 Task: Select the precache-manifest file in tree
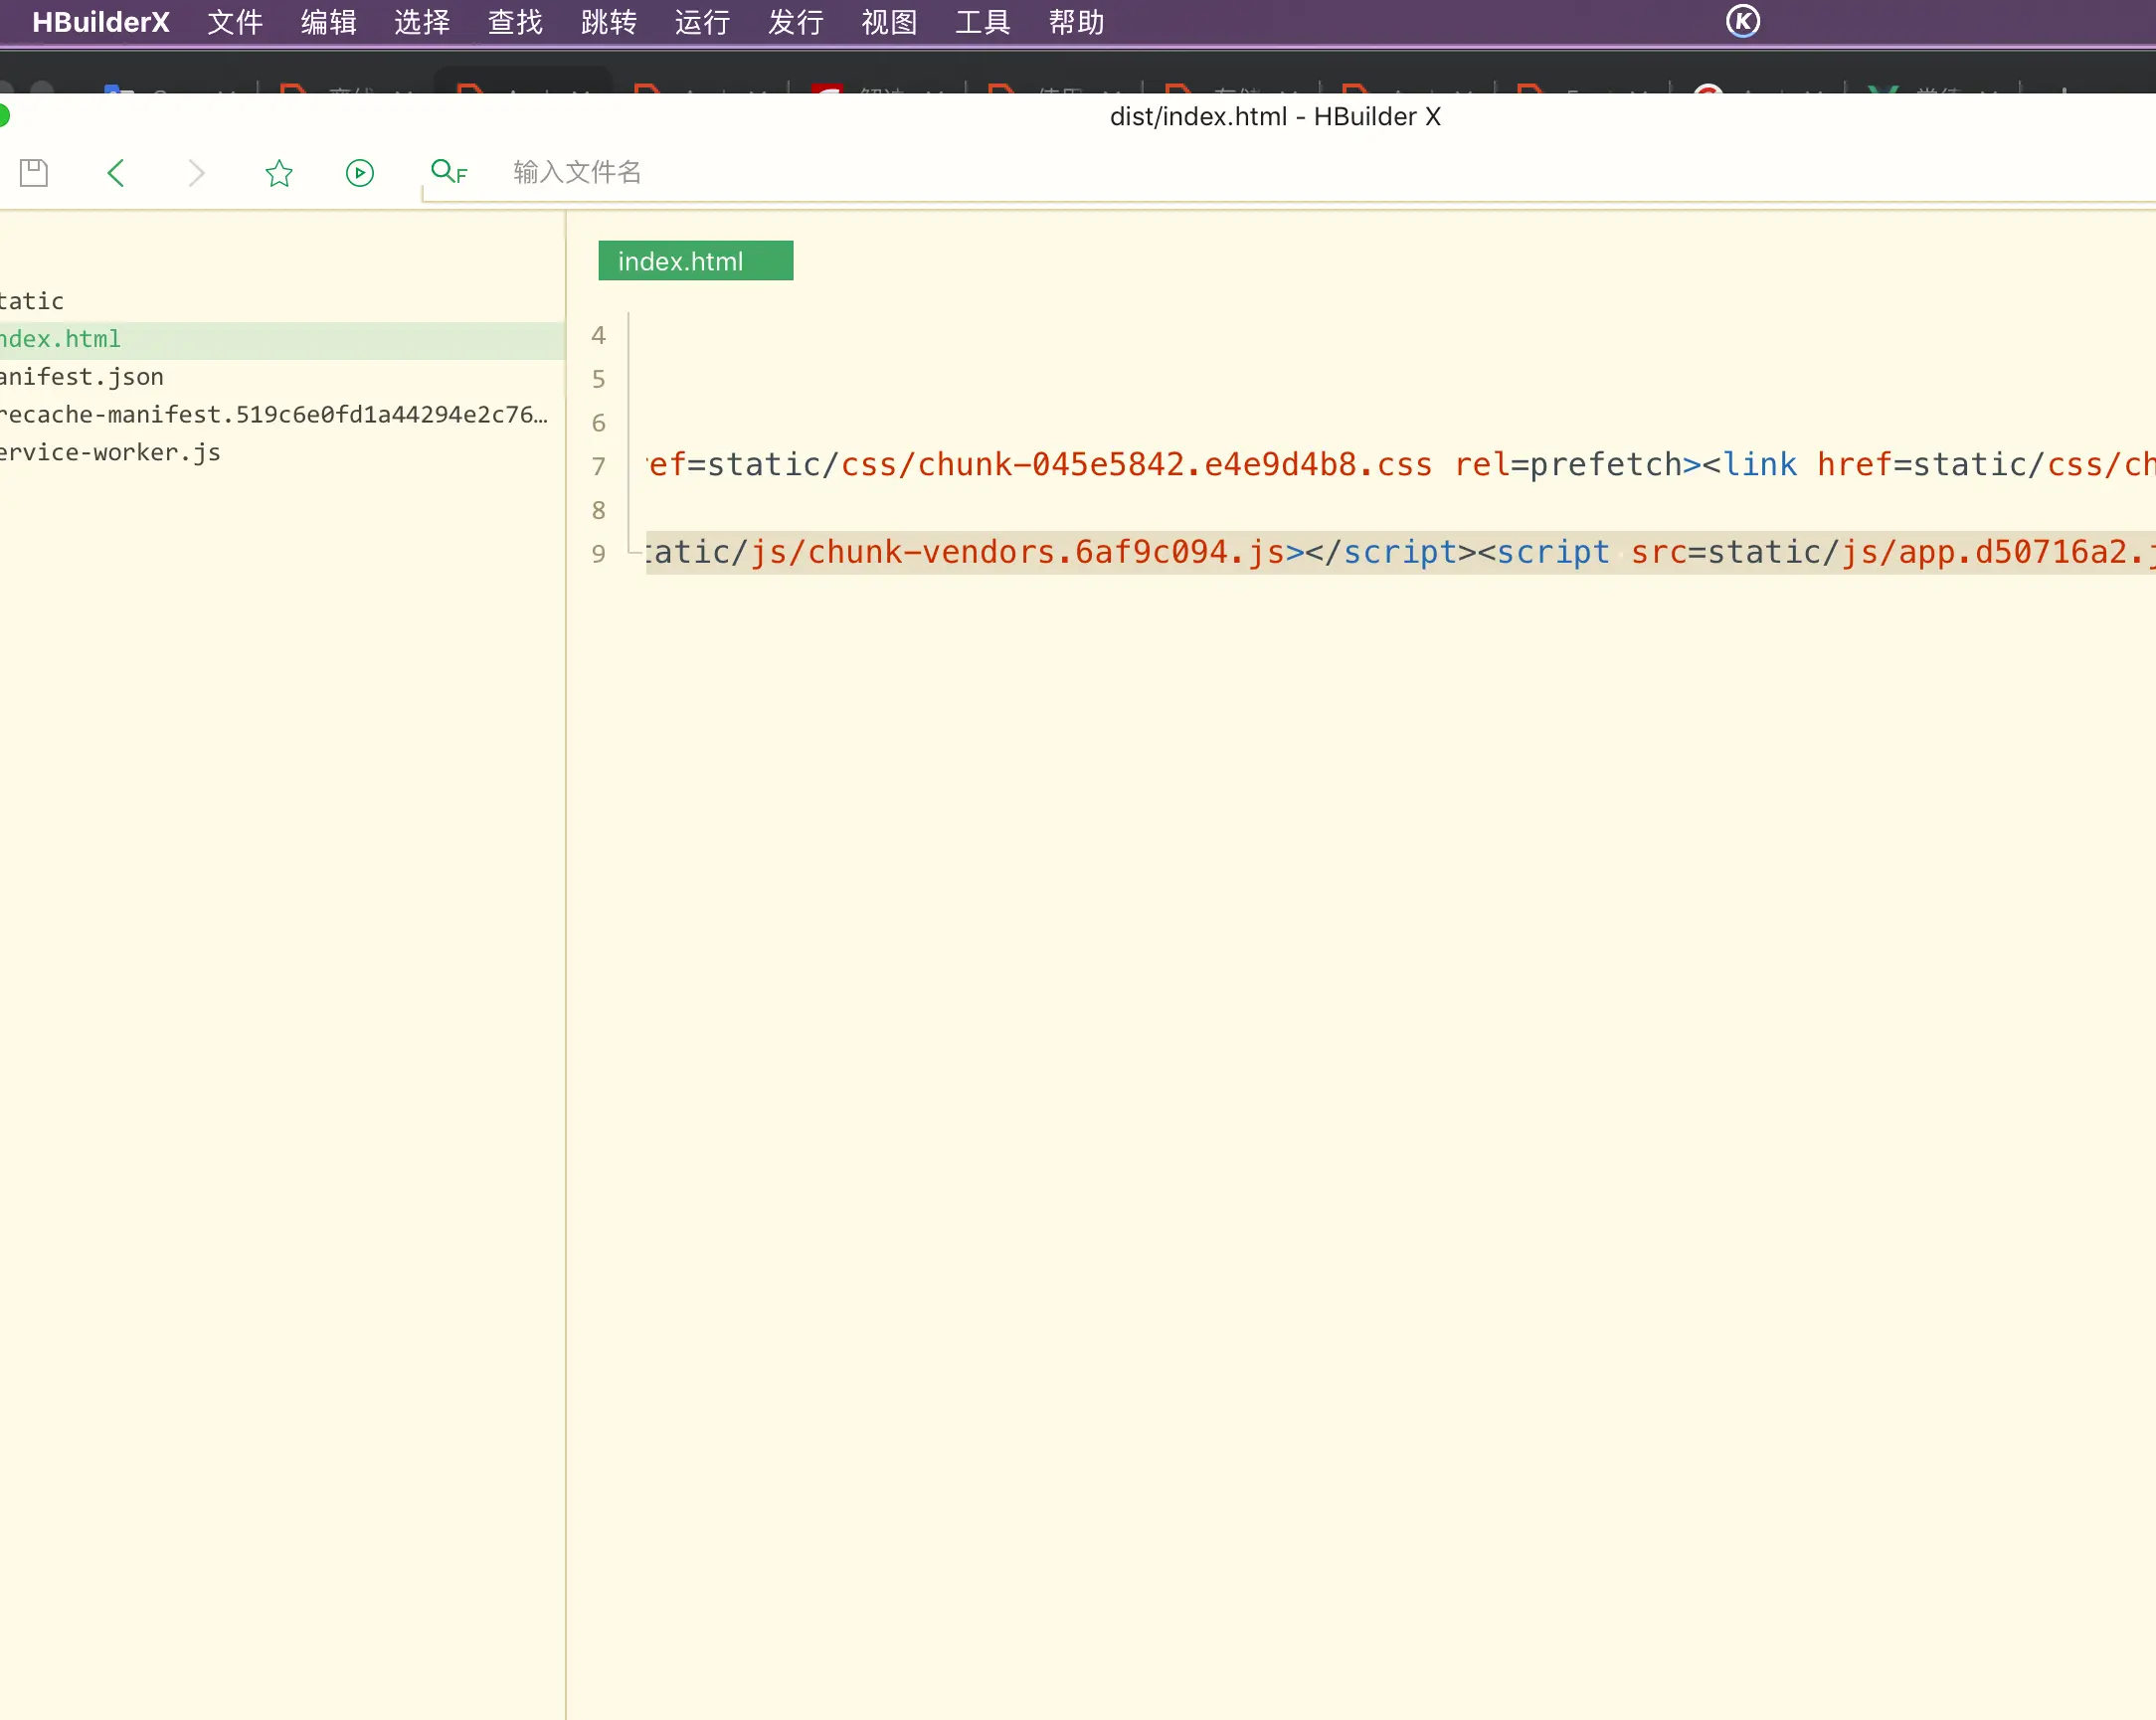[x=272, y=415]
